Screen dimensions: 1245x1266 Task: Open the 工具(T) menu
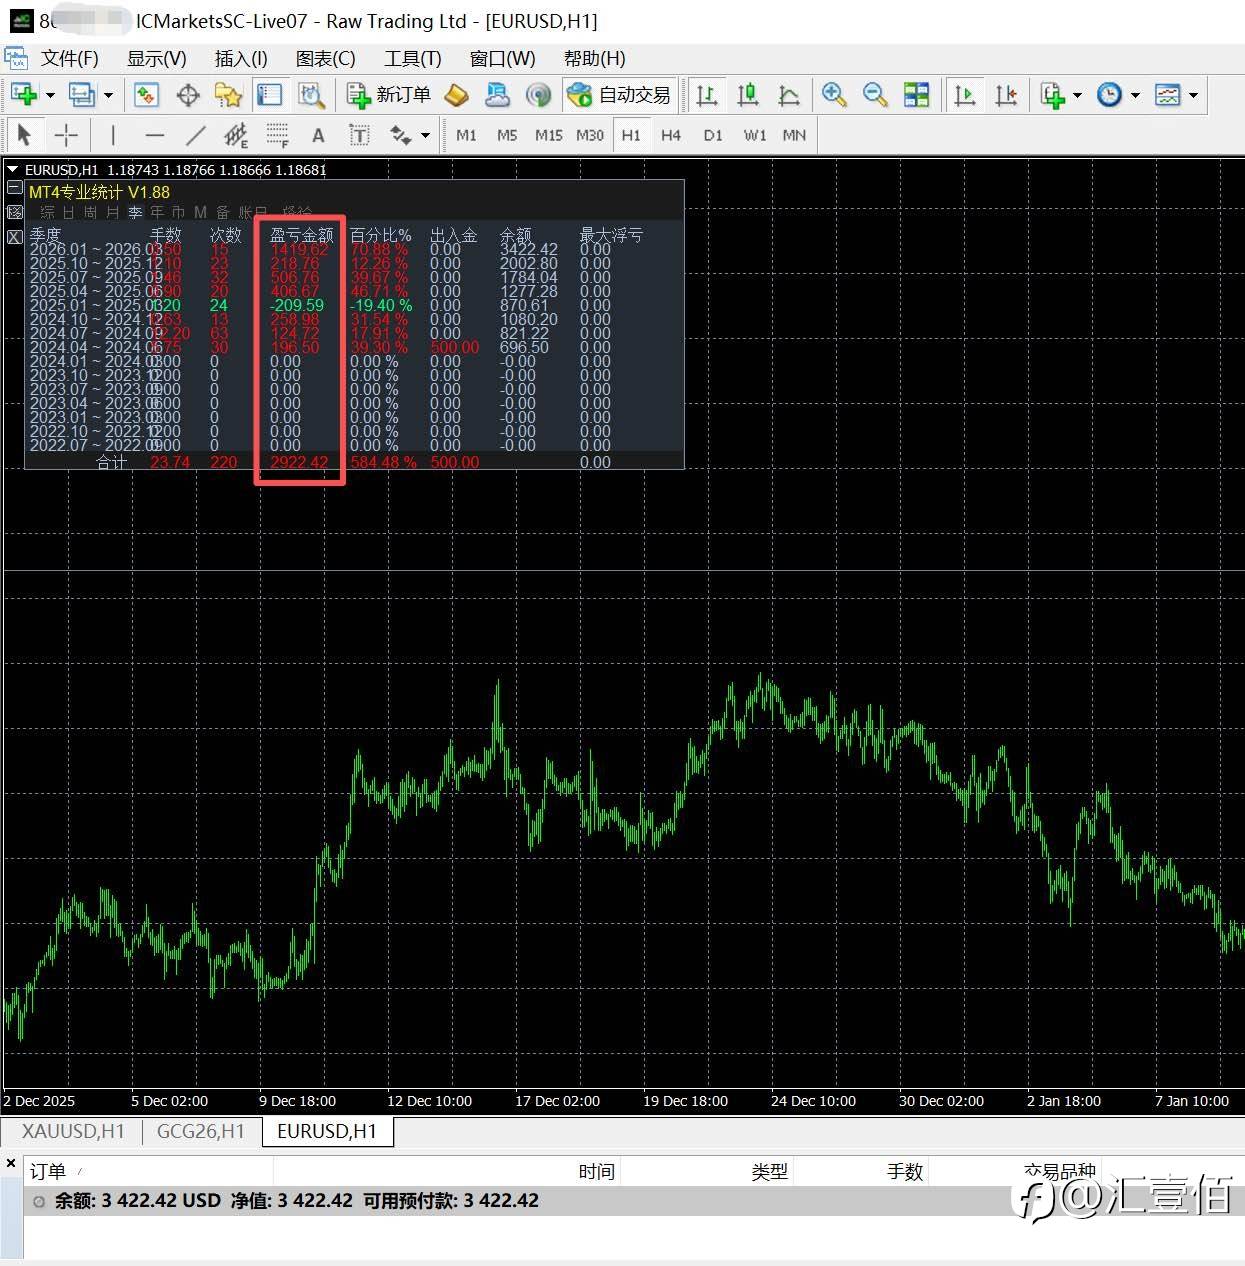click(412, 58)
